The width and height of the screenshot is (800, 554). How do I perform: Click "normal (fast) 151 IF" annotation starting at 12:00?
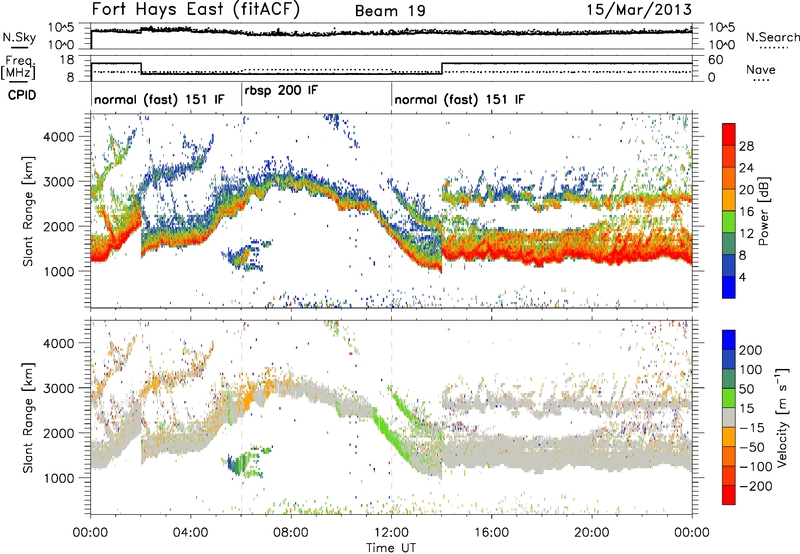[x=459, y=99]
